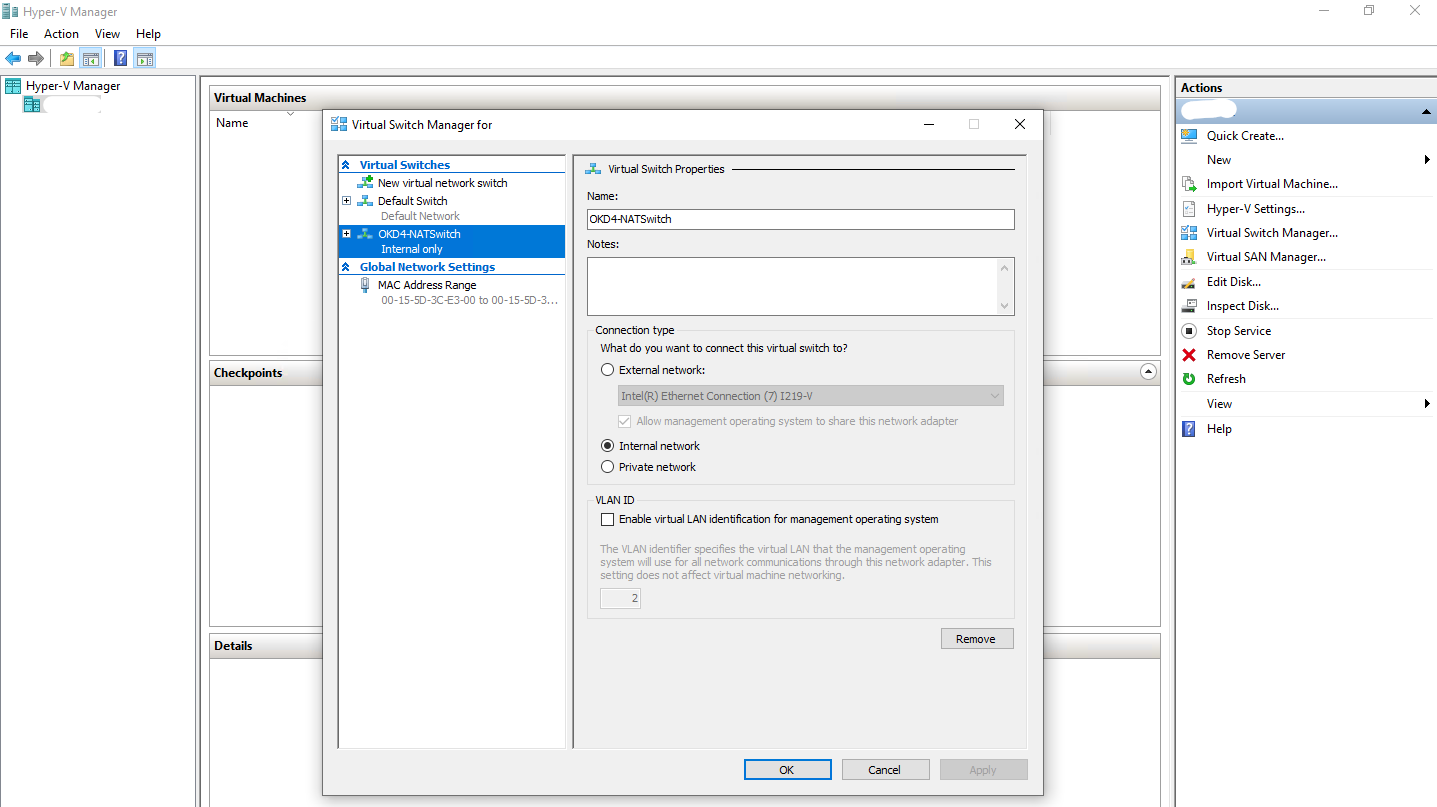Click the Notes scrollbar up arrow

(x=1006, y=267)
